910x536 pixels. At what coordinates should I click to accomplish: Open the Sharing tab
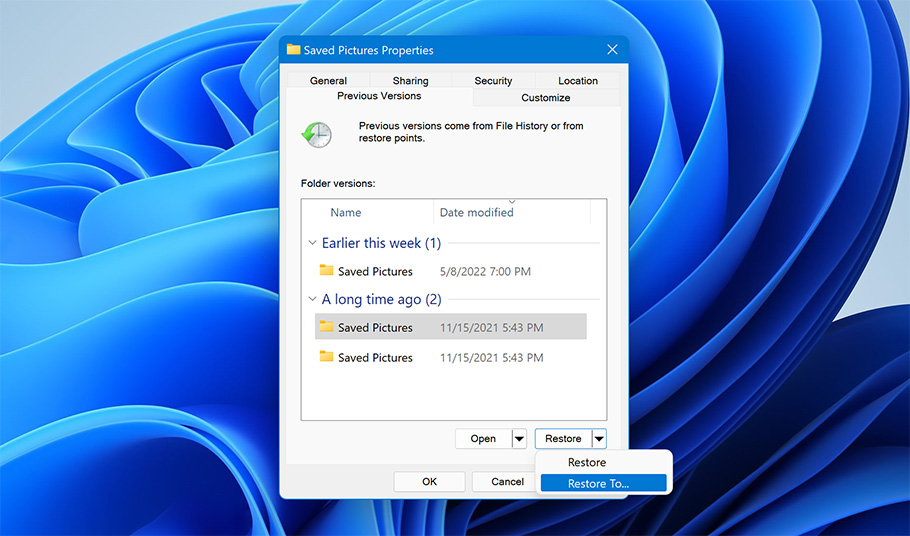point(410,81)
